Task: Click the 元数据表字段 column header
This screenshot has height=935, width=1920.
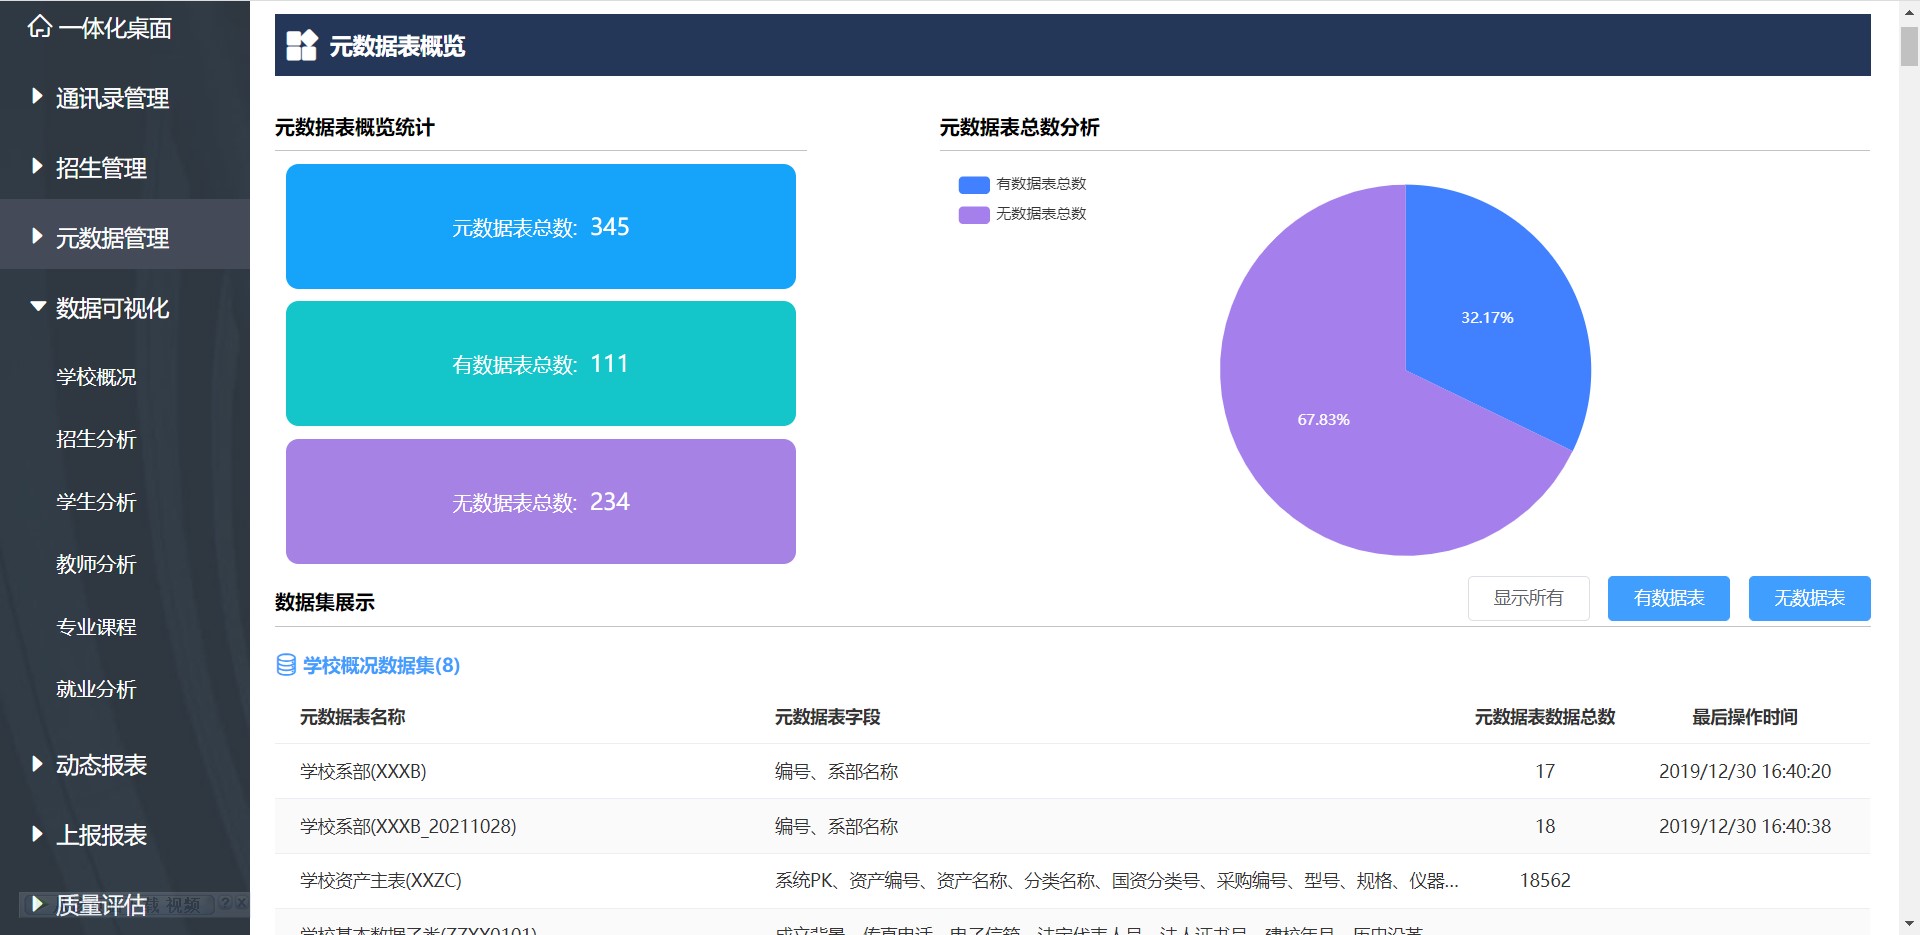Action: (827, 717)
